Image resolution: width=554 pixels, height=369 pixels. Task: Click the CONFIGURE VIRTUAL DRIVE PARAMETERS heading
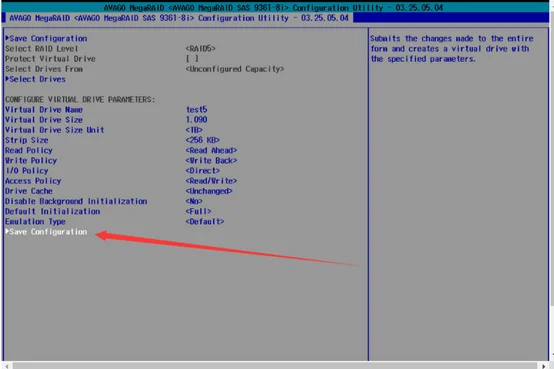80,100
